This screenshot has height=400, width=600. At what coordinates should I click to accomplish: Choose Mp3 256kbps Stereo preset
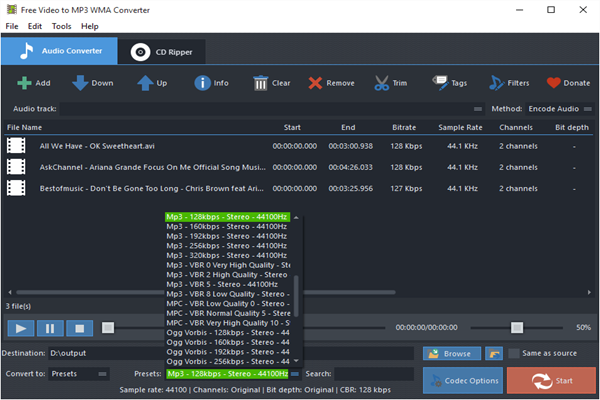[x=227, y=246]
